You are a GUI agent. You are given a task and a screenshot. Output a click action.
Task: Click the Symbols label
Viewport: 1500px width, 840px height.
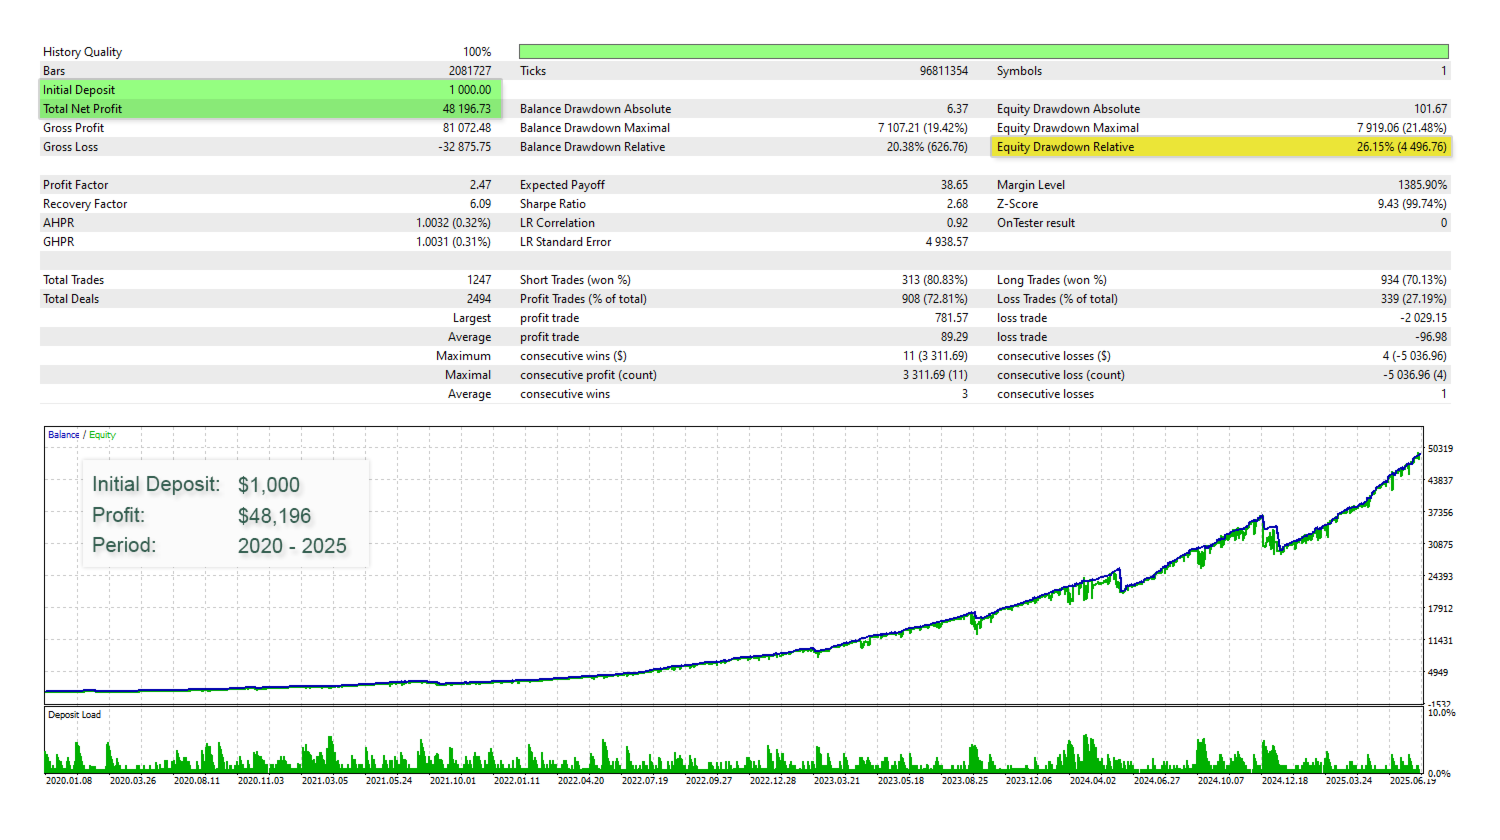click(x=1019, y=71)
